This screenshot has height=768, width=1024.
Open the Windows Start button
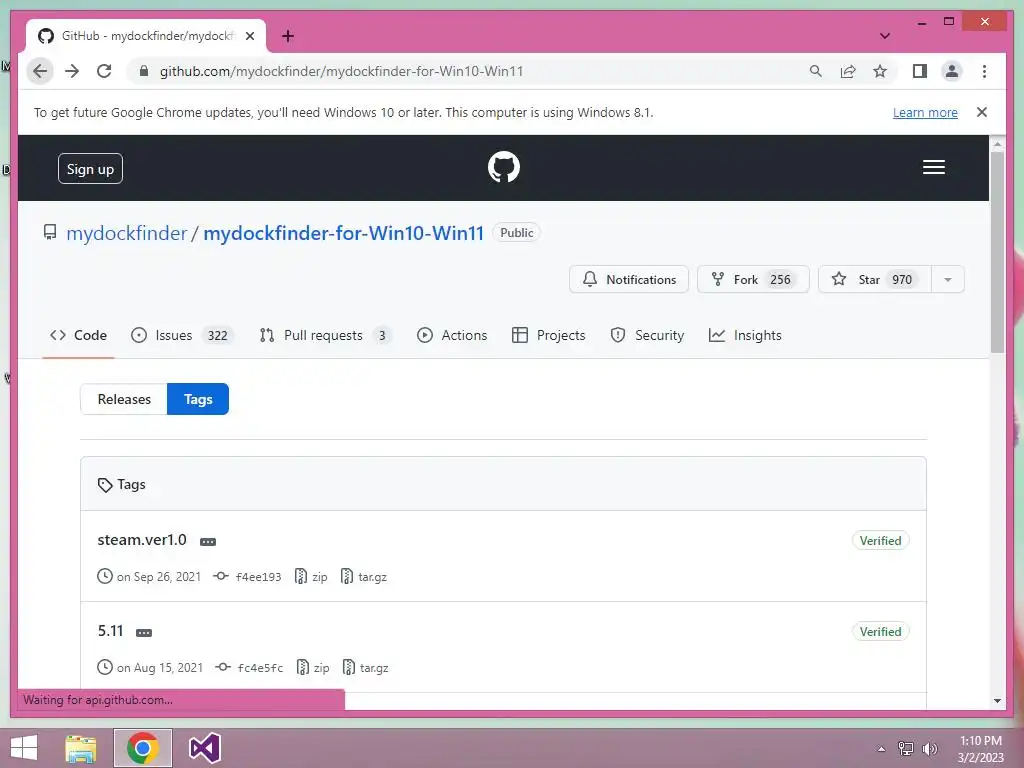point(24,748)
